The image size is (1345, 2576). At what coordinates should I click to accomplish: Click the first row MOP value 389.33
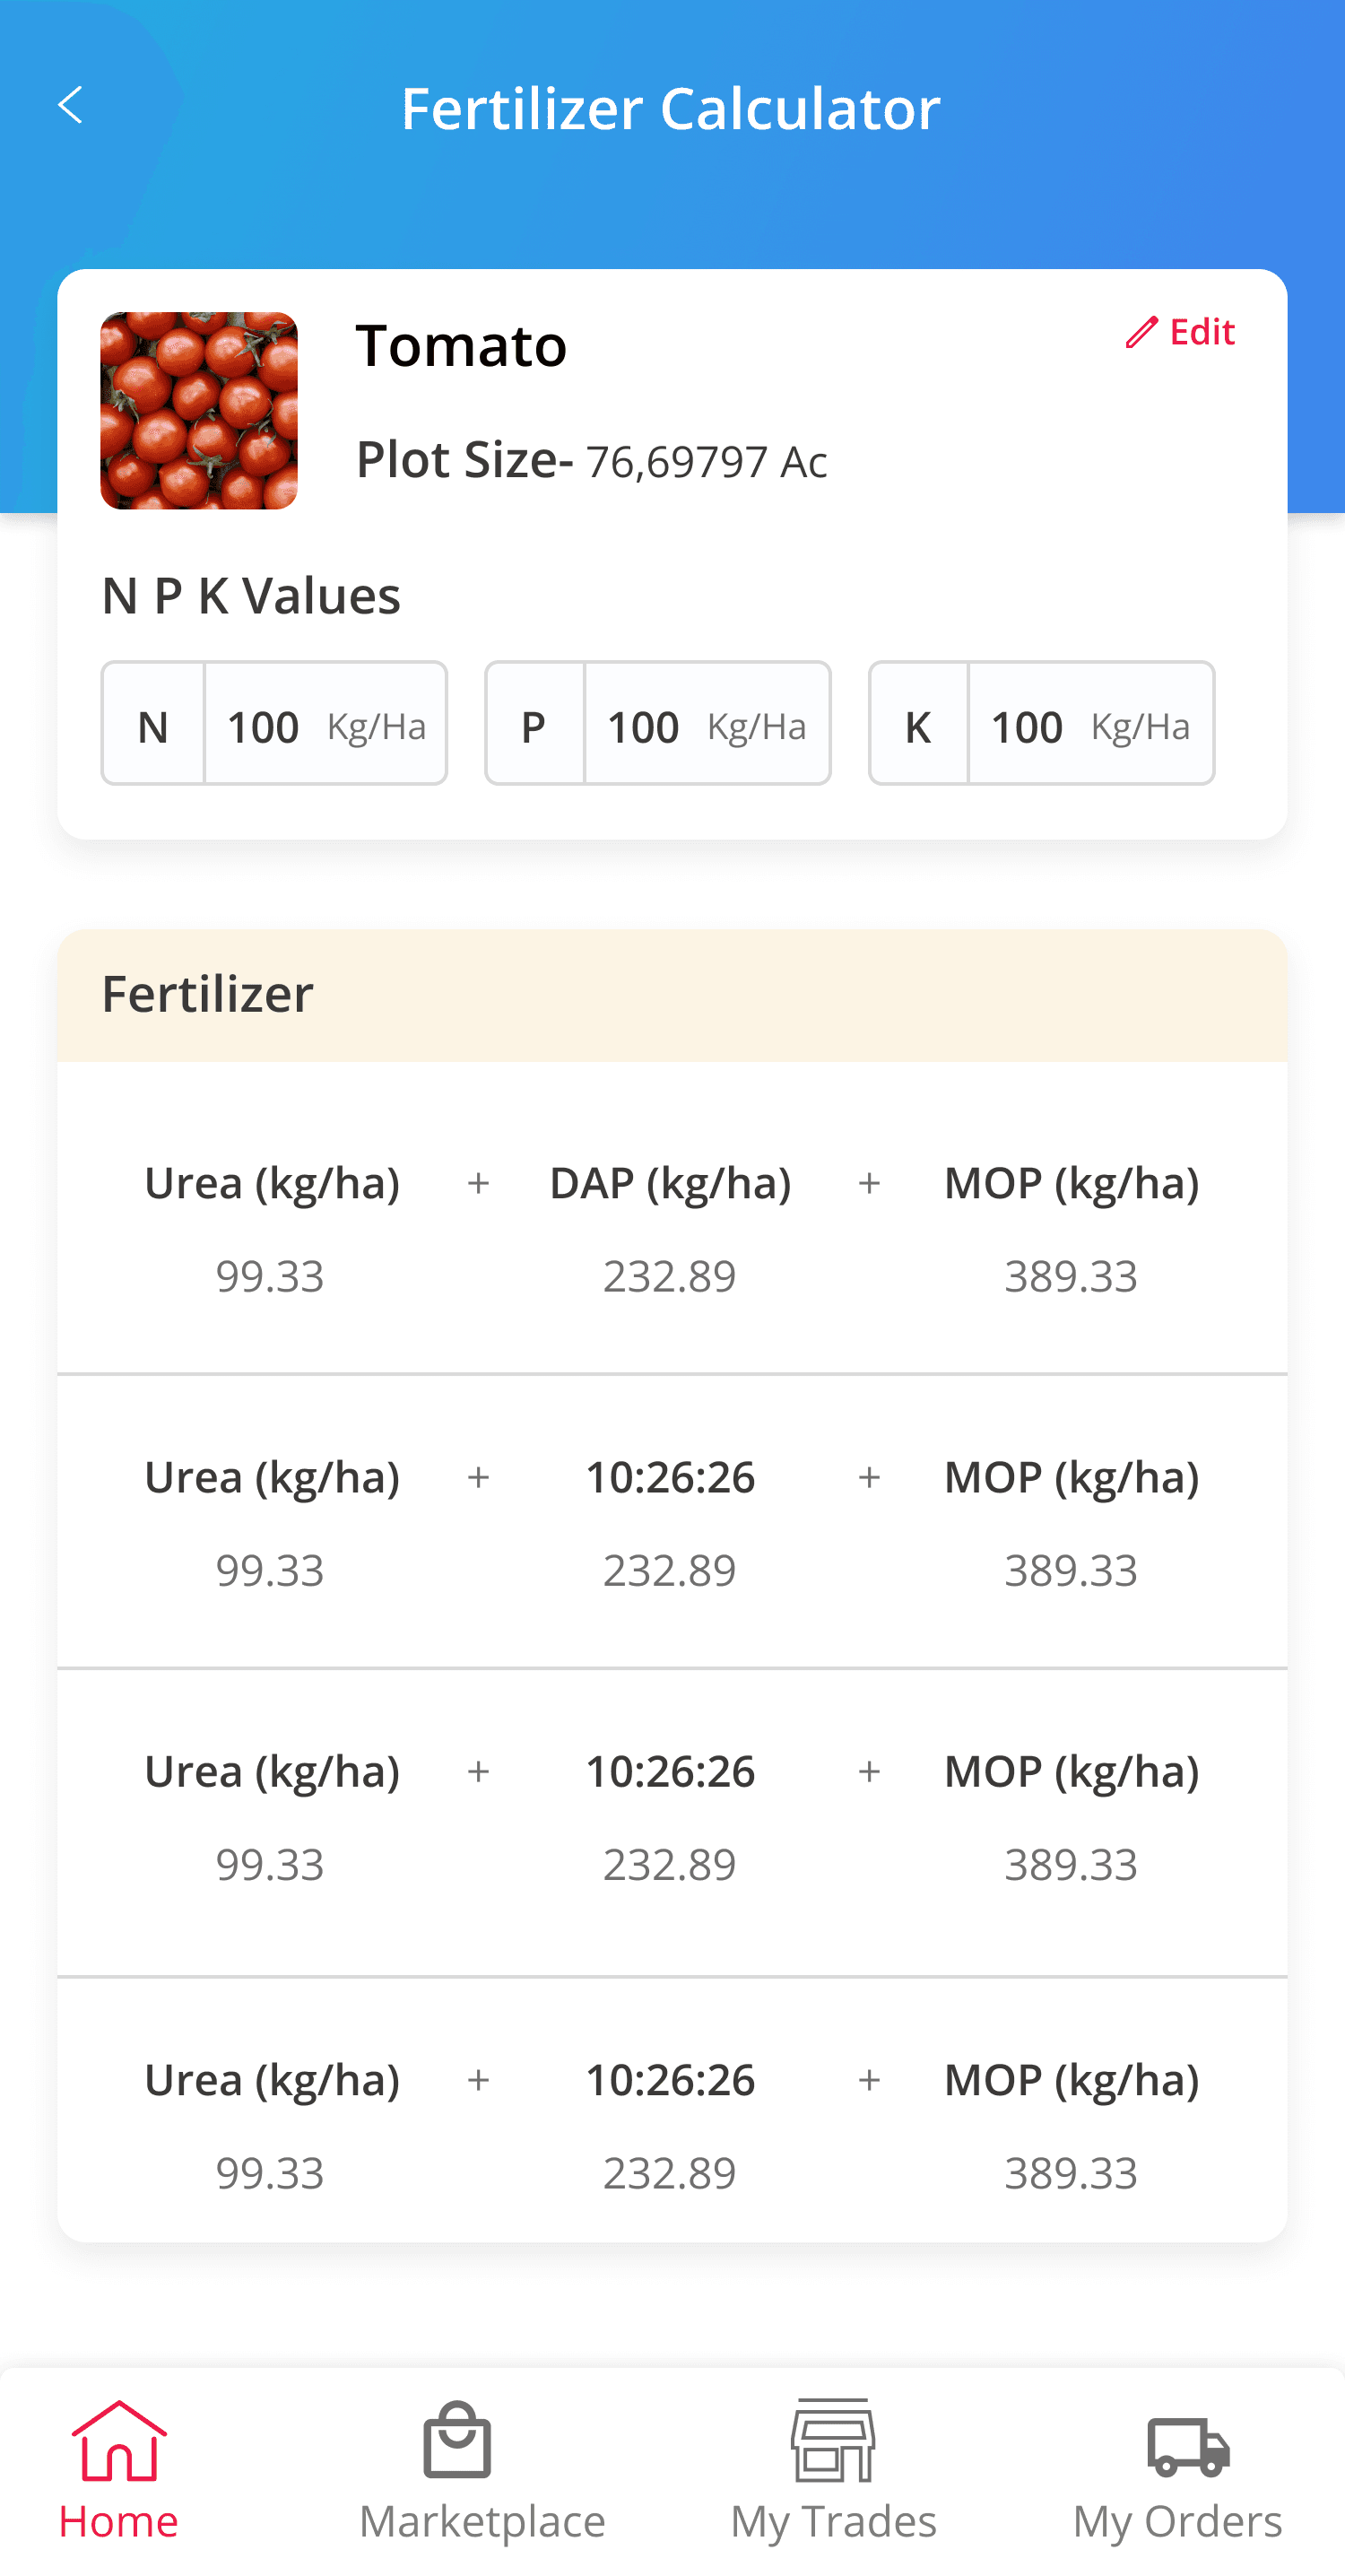click(x=1071, y=1276)
